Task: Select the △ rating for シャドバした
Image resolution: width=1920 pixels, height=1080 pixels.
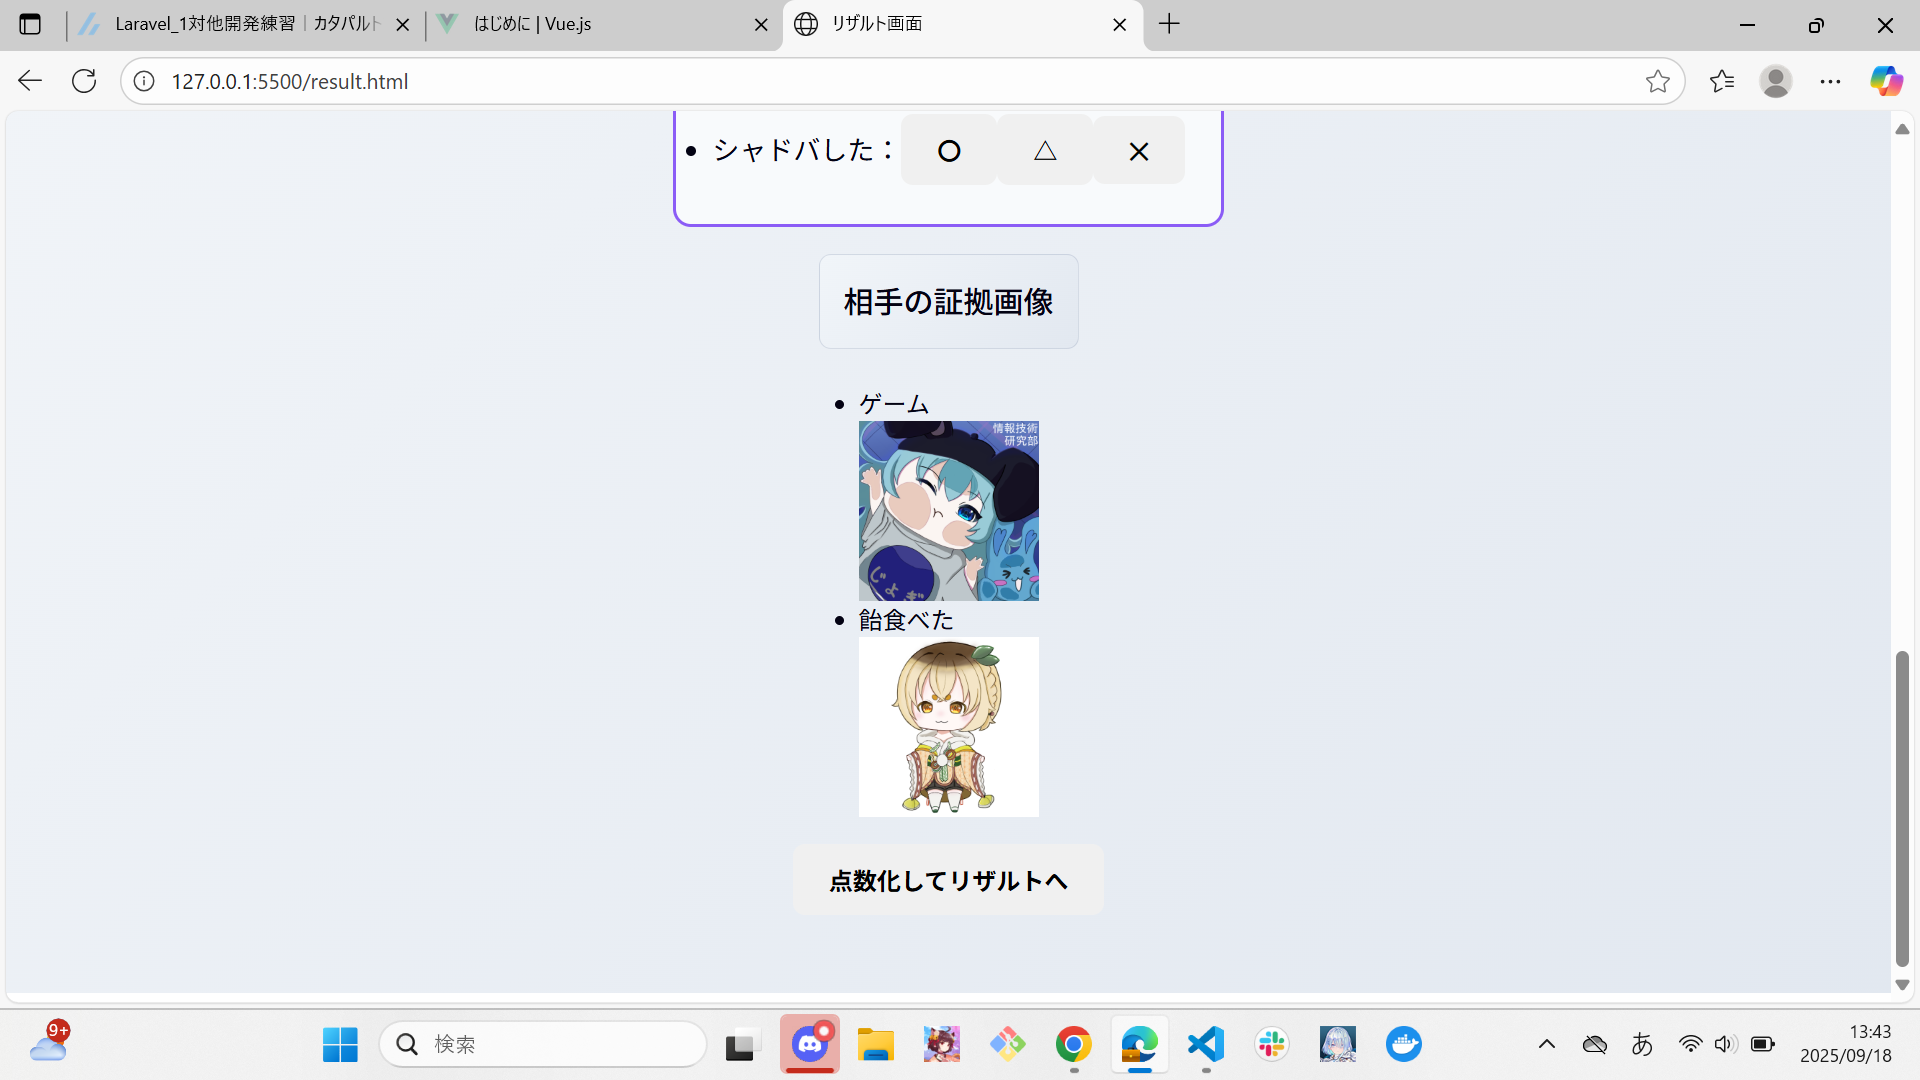Action: pyautogui.click(x=1045, y=151)
